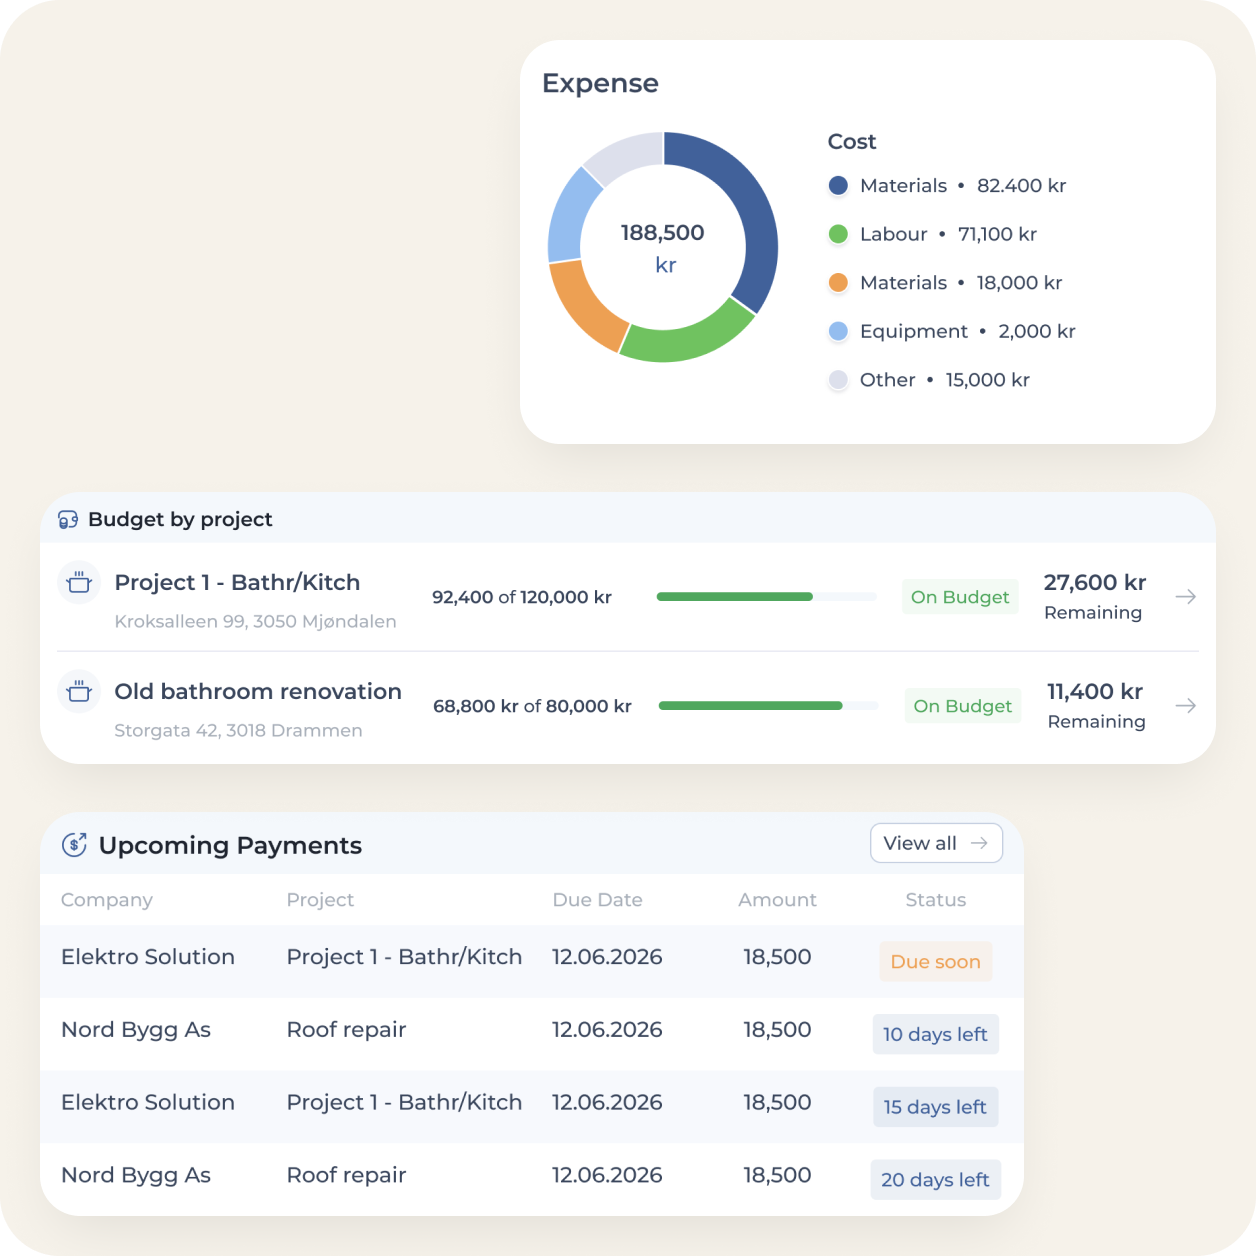Click the pot icon beside Project 1 - Bathr/Kitch budget

[x=79, y=582]
